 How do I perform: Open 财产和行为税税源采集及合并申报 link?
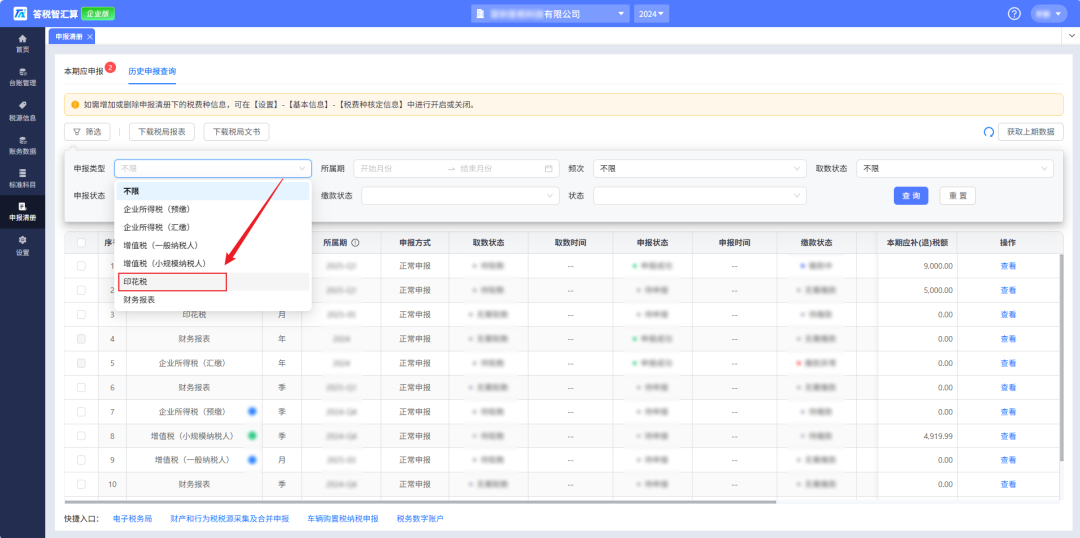229,518
